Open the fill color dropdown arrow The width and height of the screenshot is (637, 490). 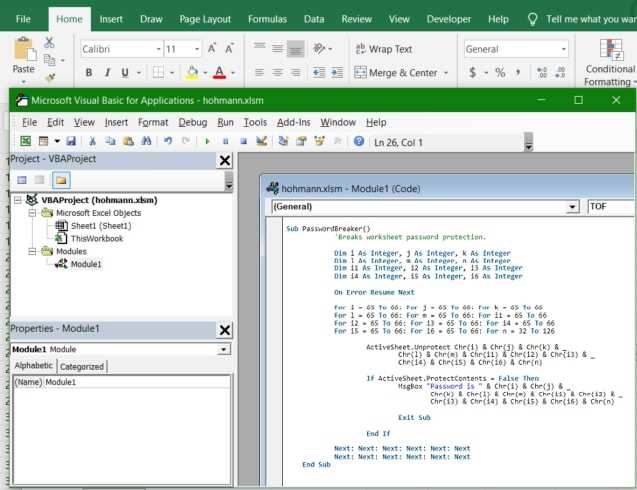click(205, 73)
